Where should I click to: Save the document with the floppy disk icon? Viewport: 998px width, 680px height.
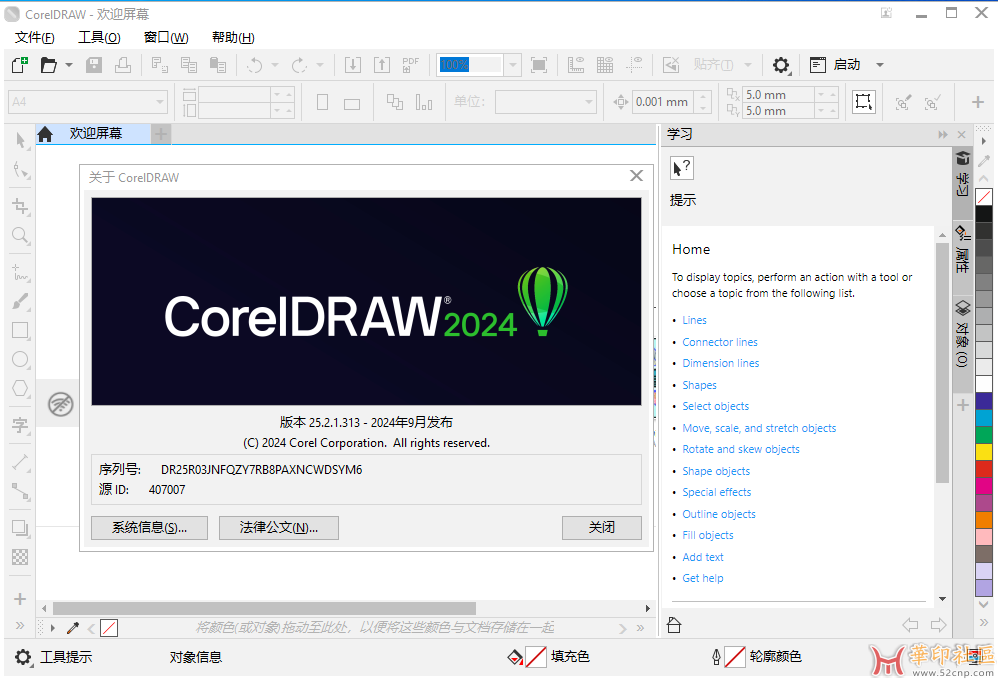pyautogui.click(x=94, y=64)
